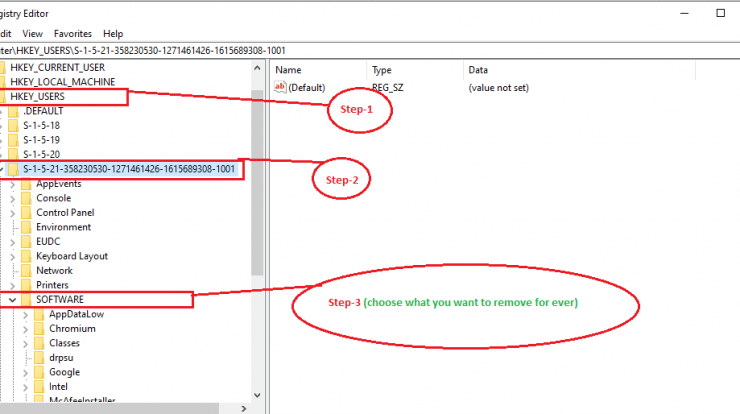
Task: Click the Intel folder icon
Action: coord(39,387)
